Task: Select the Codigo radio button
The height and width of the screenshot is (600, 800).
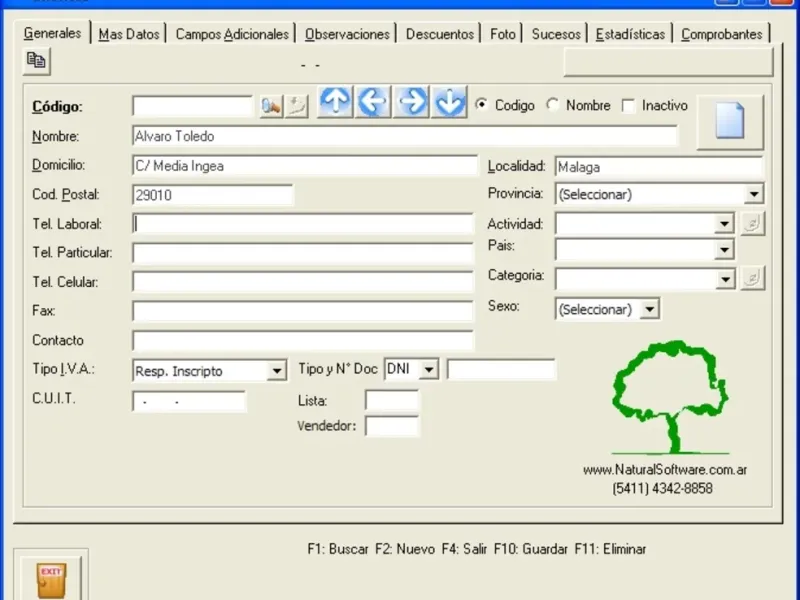Action: [x=481, y=105]
